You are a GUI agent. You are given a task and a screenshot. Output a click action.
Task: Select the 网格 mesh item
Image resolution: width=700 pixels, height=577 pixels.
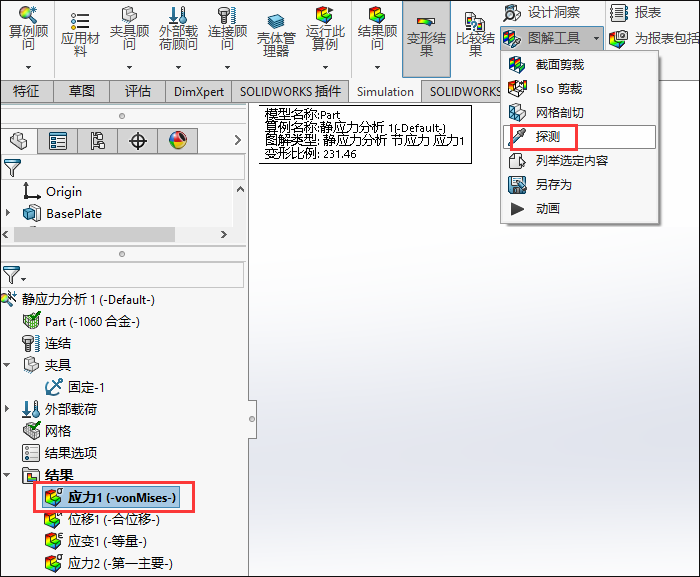(58, 431)
